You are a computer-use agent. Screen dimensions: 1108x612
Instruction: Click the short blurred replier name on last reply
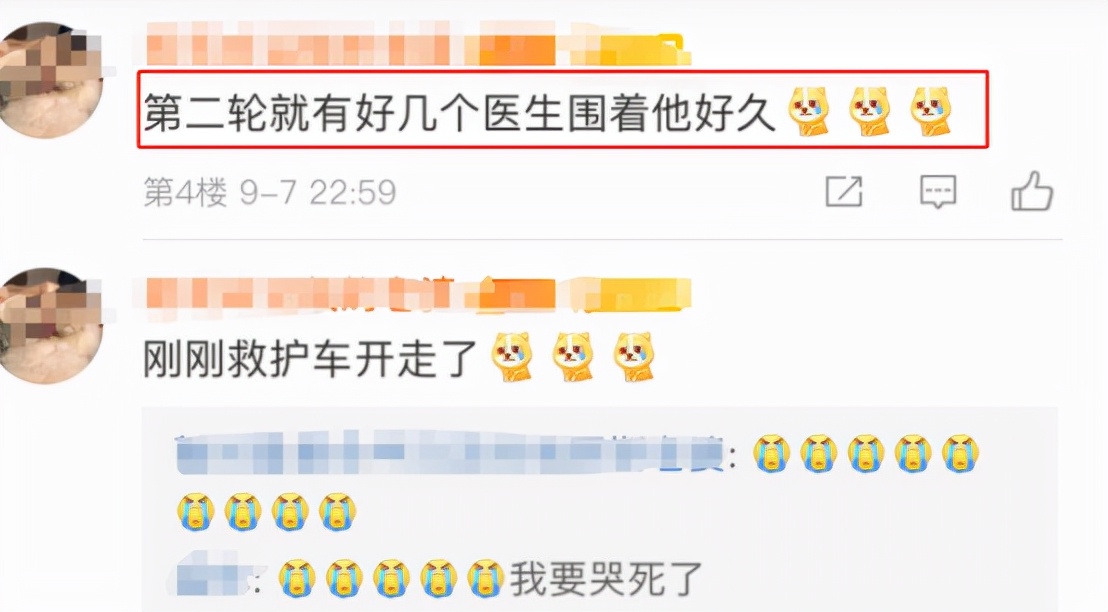click(x=211, y=577)
